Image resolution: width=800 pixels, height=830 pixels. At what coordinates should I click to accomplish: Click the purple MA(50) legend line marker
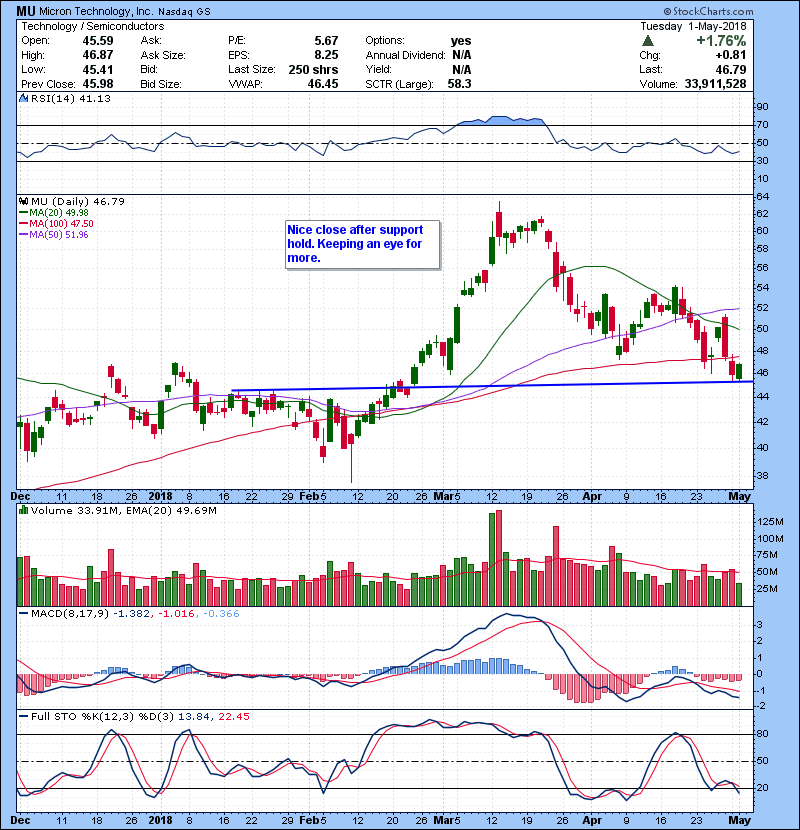[x=23, y=234]
